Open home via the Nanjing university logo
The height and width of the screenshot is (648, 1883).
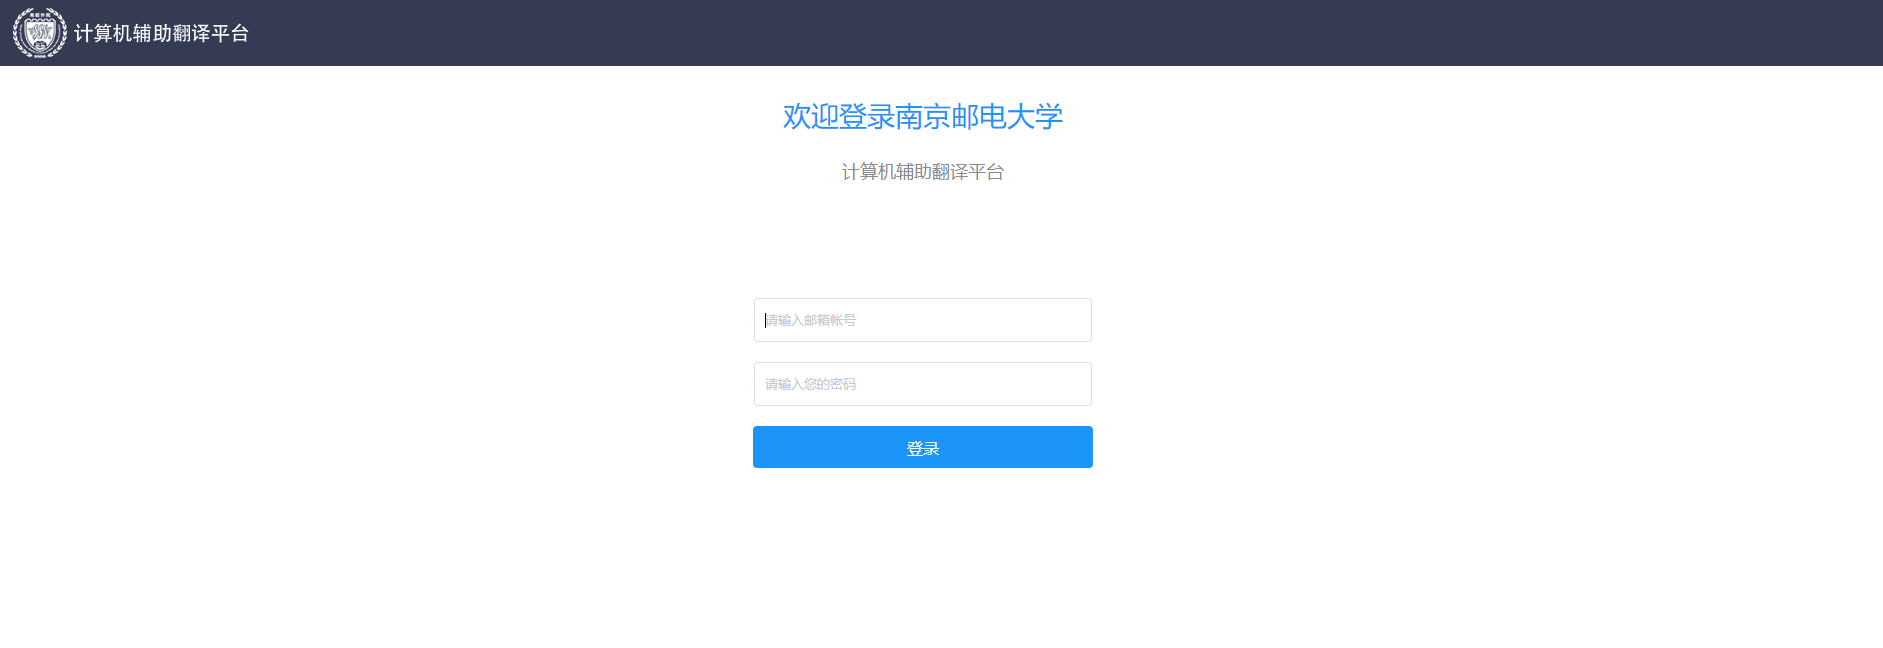[40, 33]
